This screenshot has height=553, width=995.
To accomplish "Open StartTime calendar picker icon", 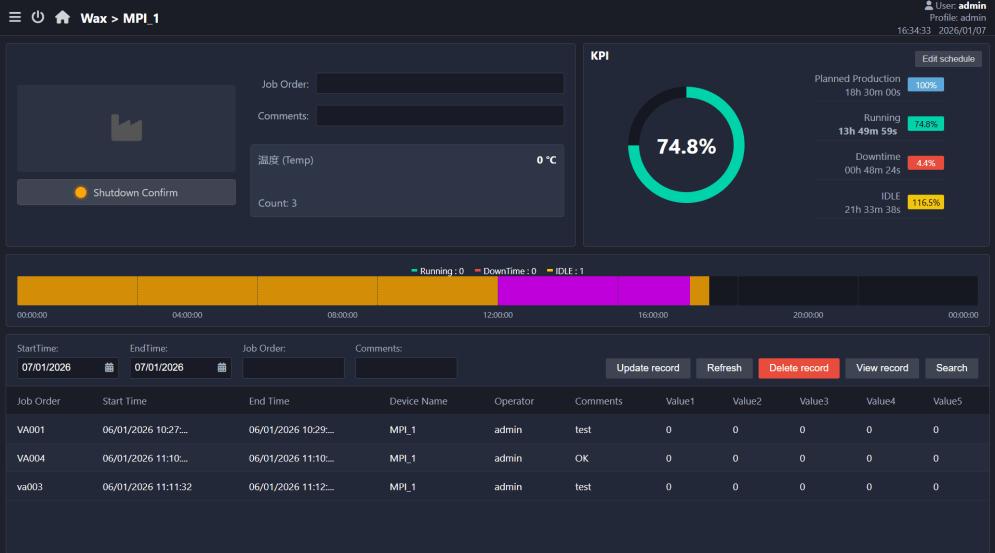I will pyautogui.click(x=109, y=368).
